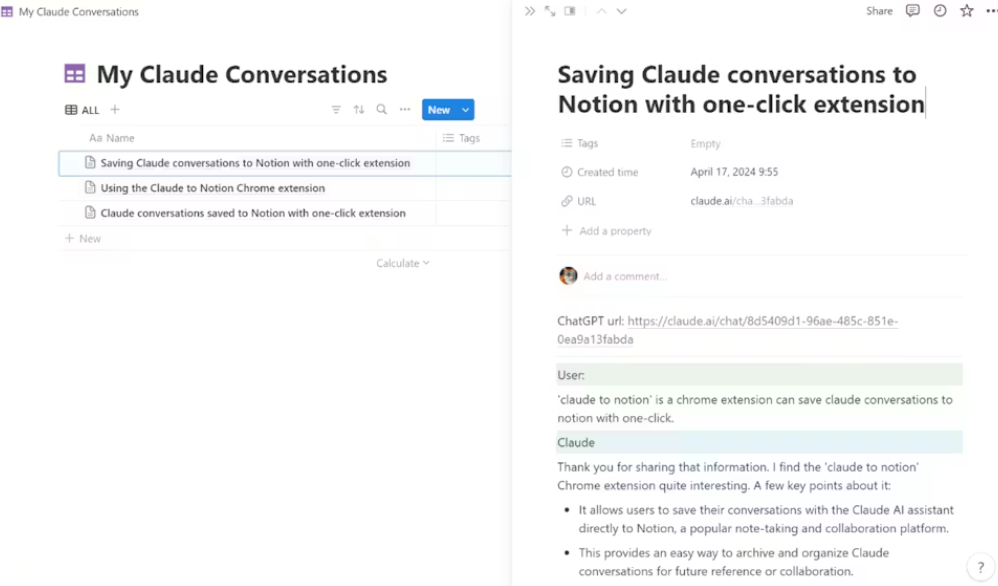Add a new row with '+ New'
Image resolution: width=998 pixels, height=586 pixels.
[83, 239]
